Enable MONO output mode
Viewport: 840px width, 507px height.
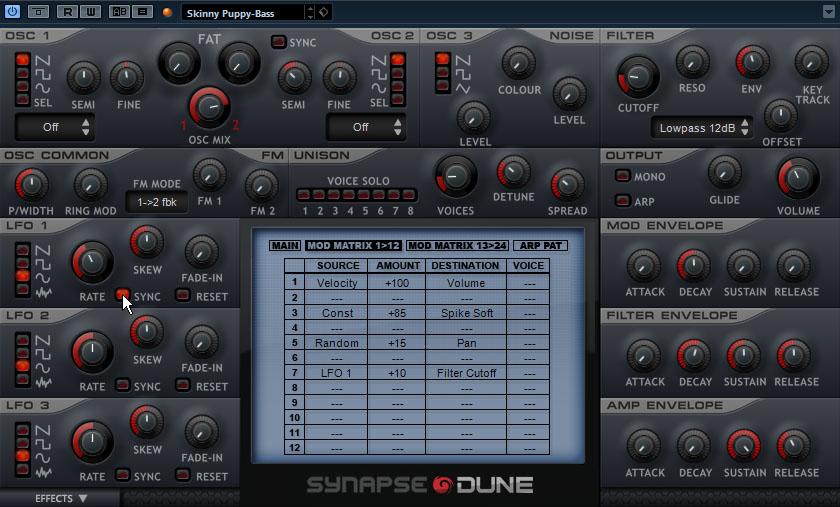click(x=622, y=176)
